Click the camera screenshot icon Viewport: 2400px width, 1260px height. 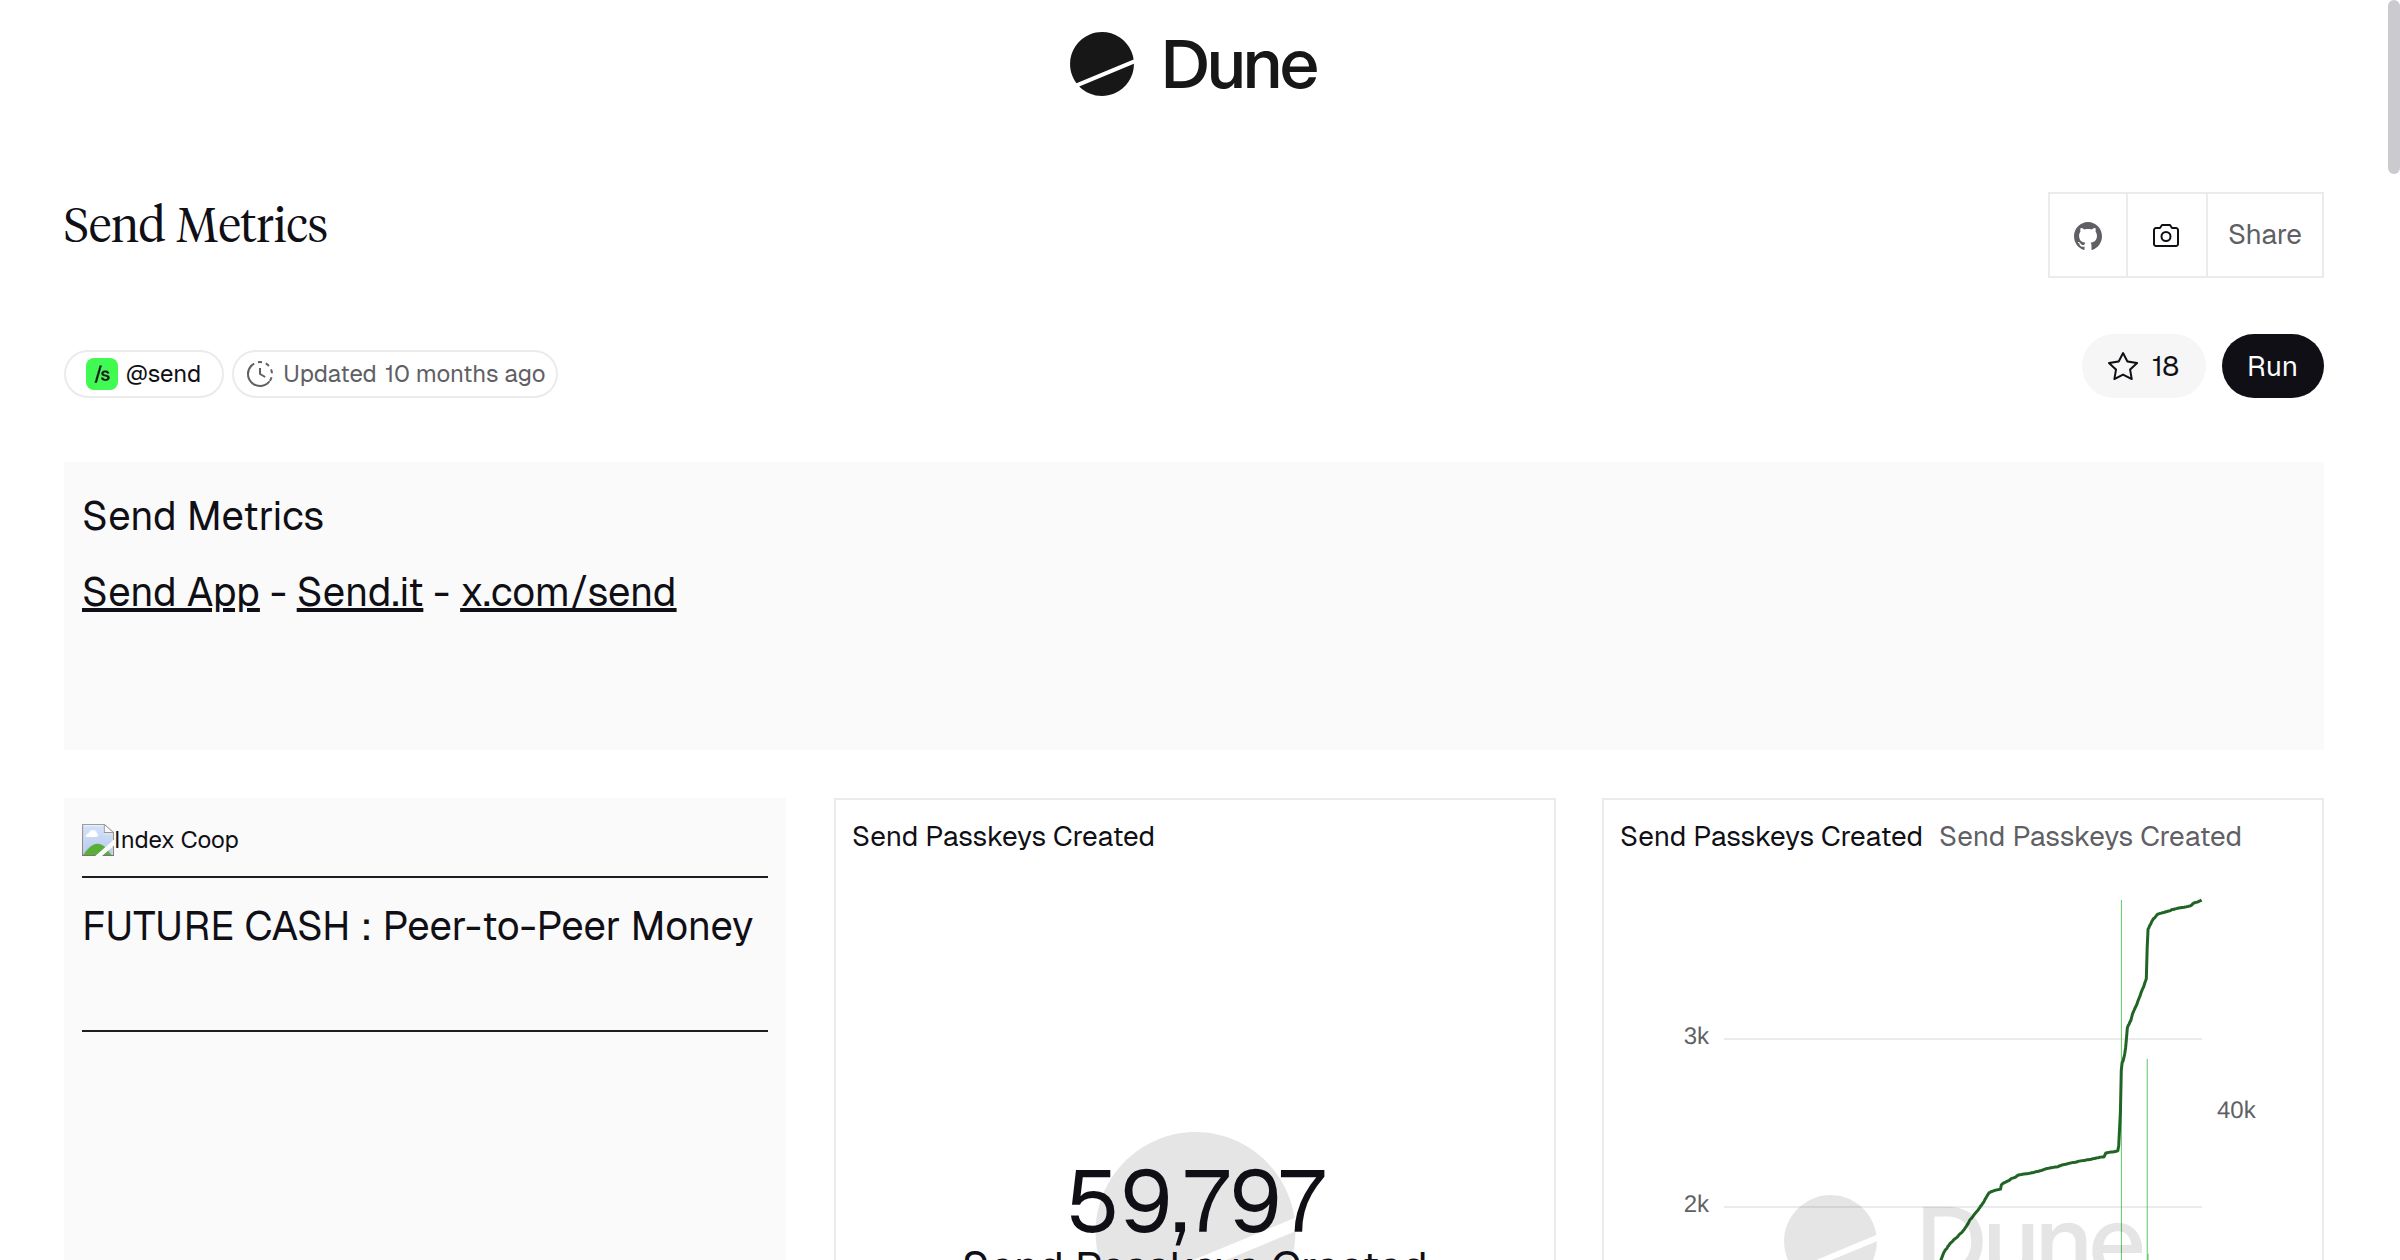point(2164,235)
